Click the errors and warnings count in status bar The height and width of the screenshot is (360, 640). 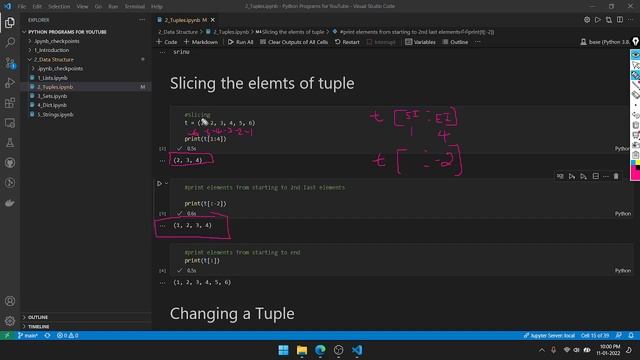[67, 336]
